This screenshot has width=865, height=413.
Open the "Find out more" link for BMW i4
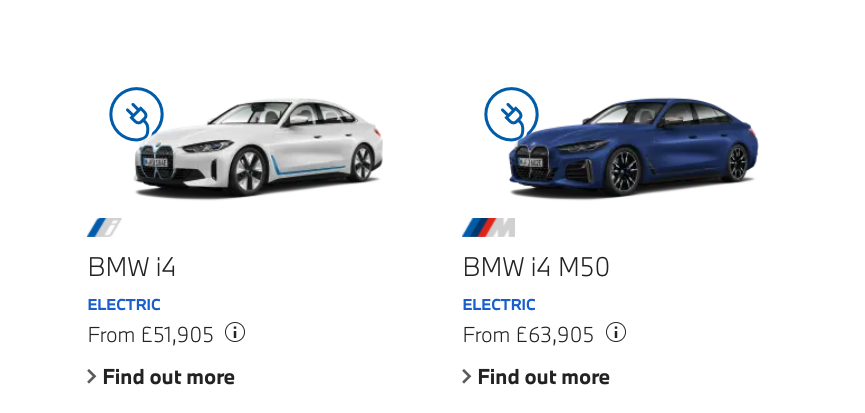point(168,377)
